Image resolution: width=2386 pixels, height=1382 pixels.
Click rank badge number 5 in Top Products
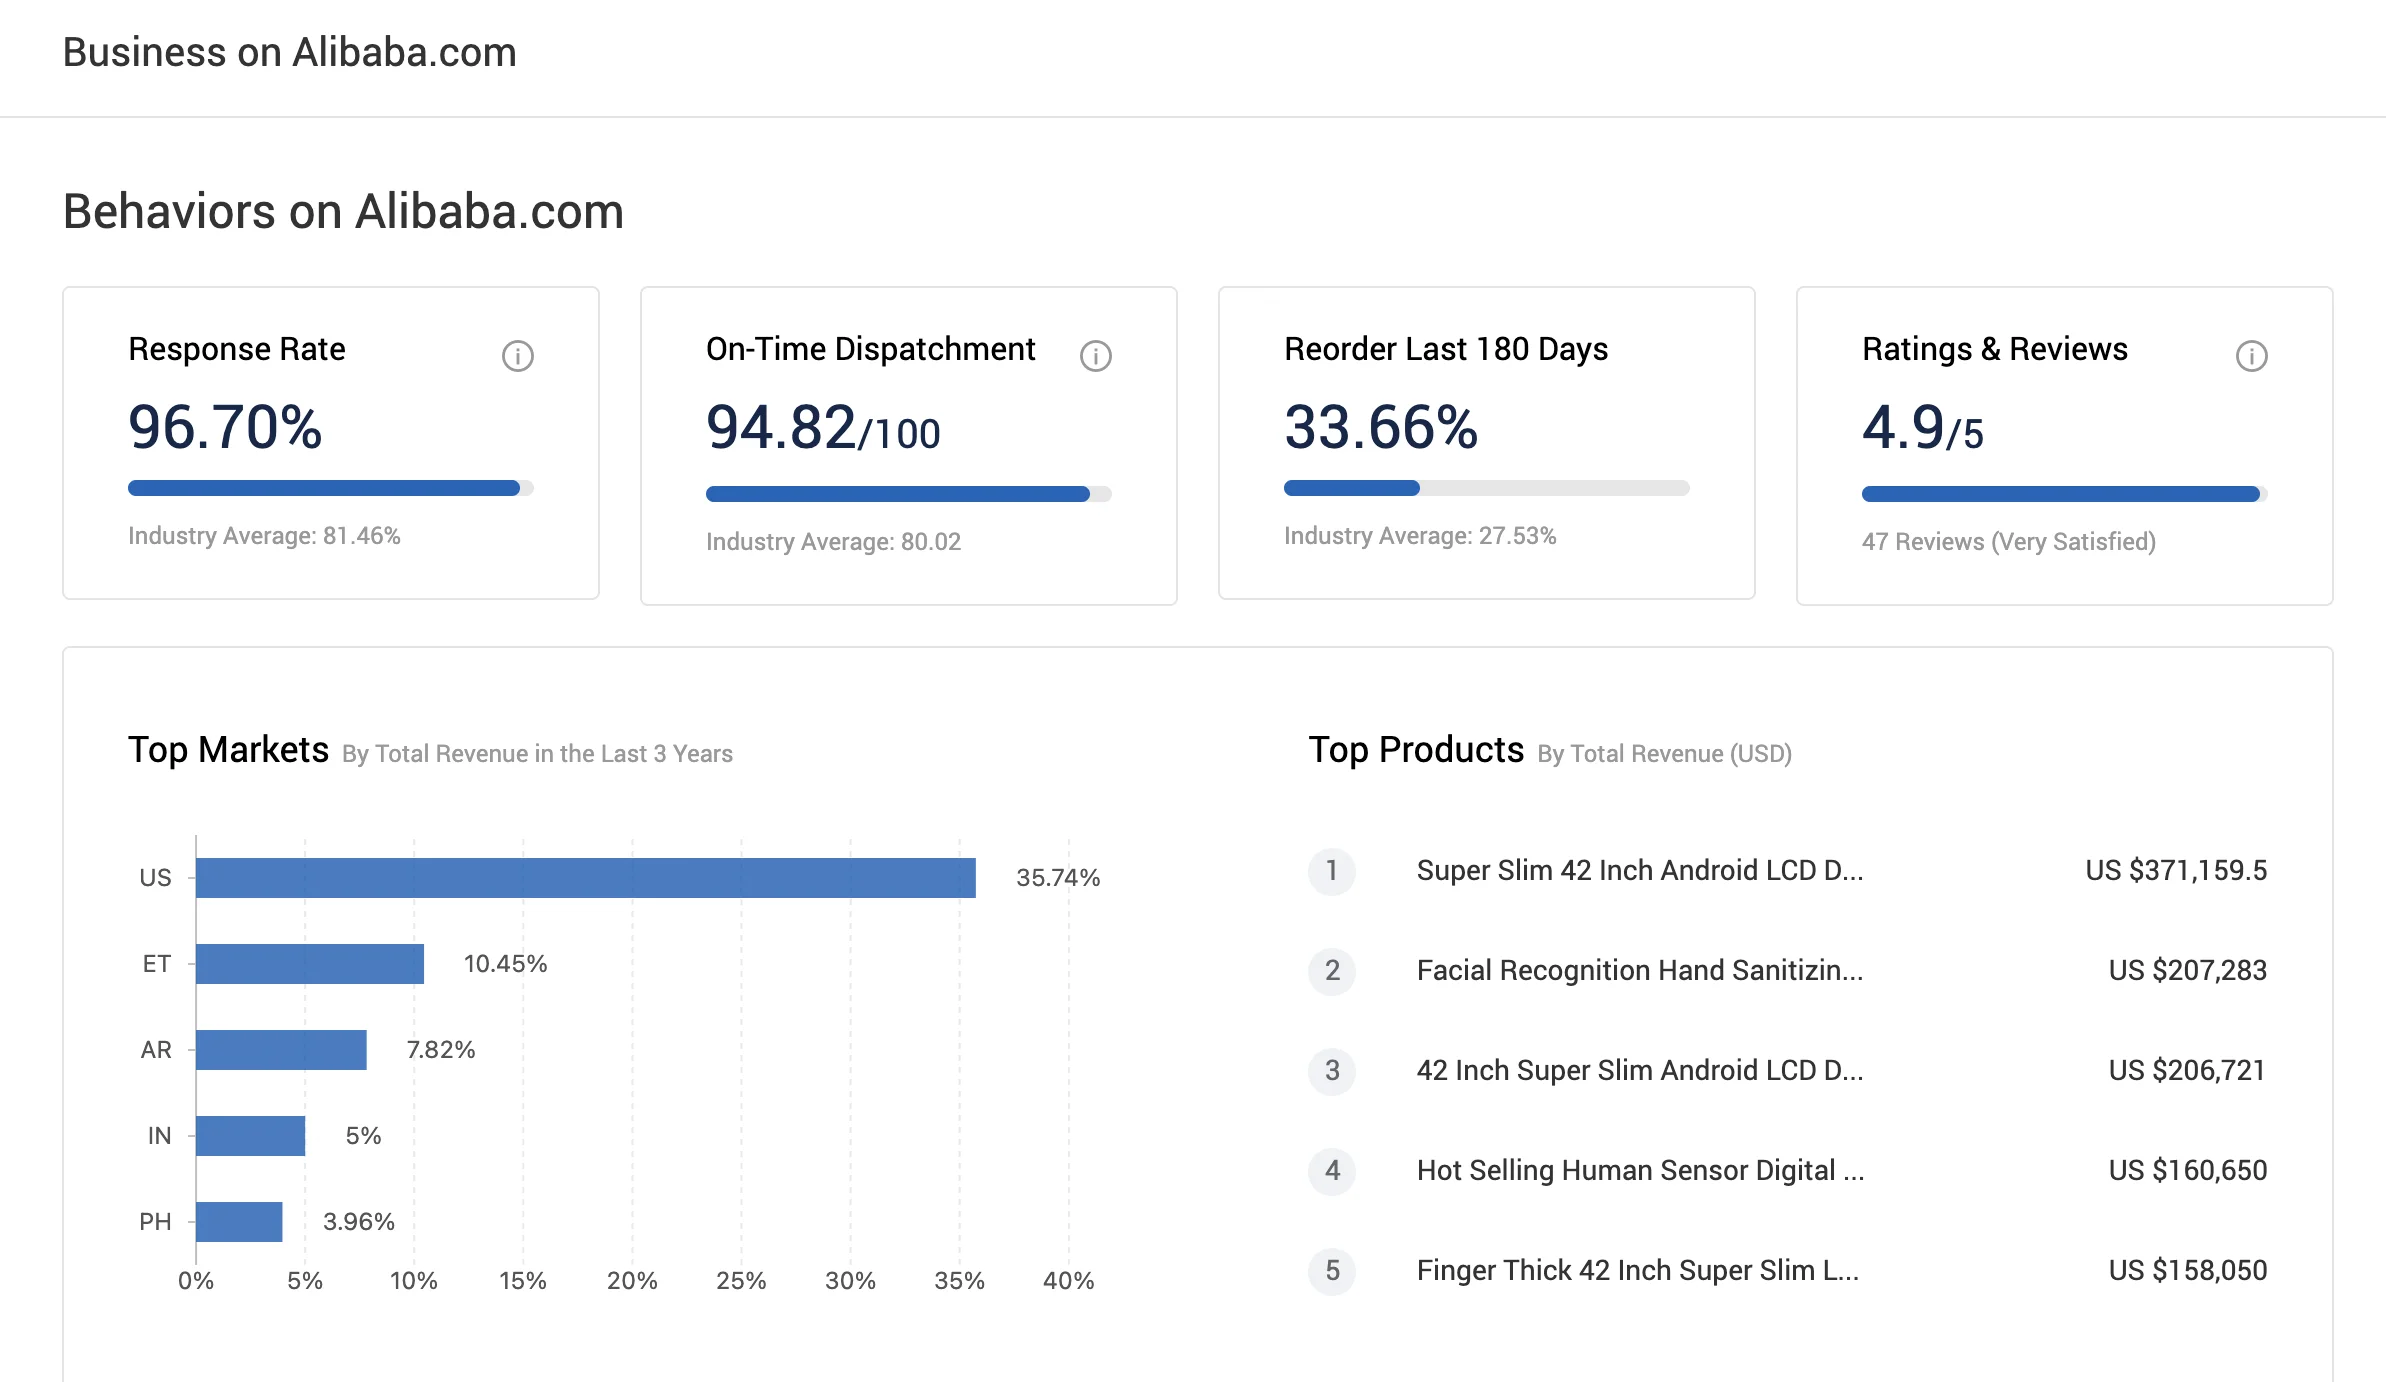click(1332, 1270)
